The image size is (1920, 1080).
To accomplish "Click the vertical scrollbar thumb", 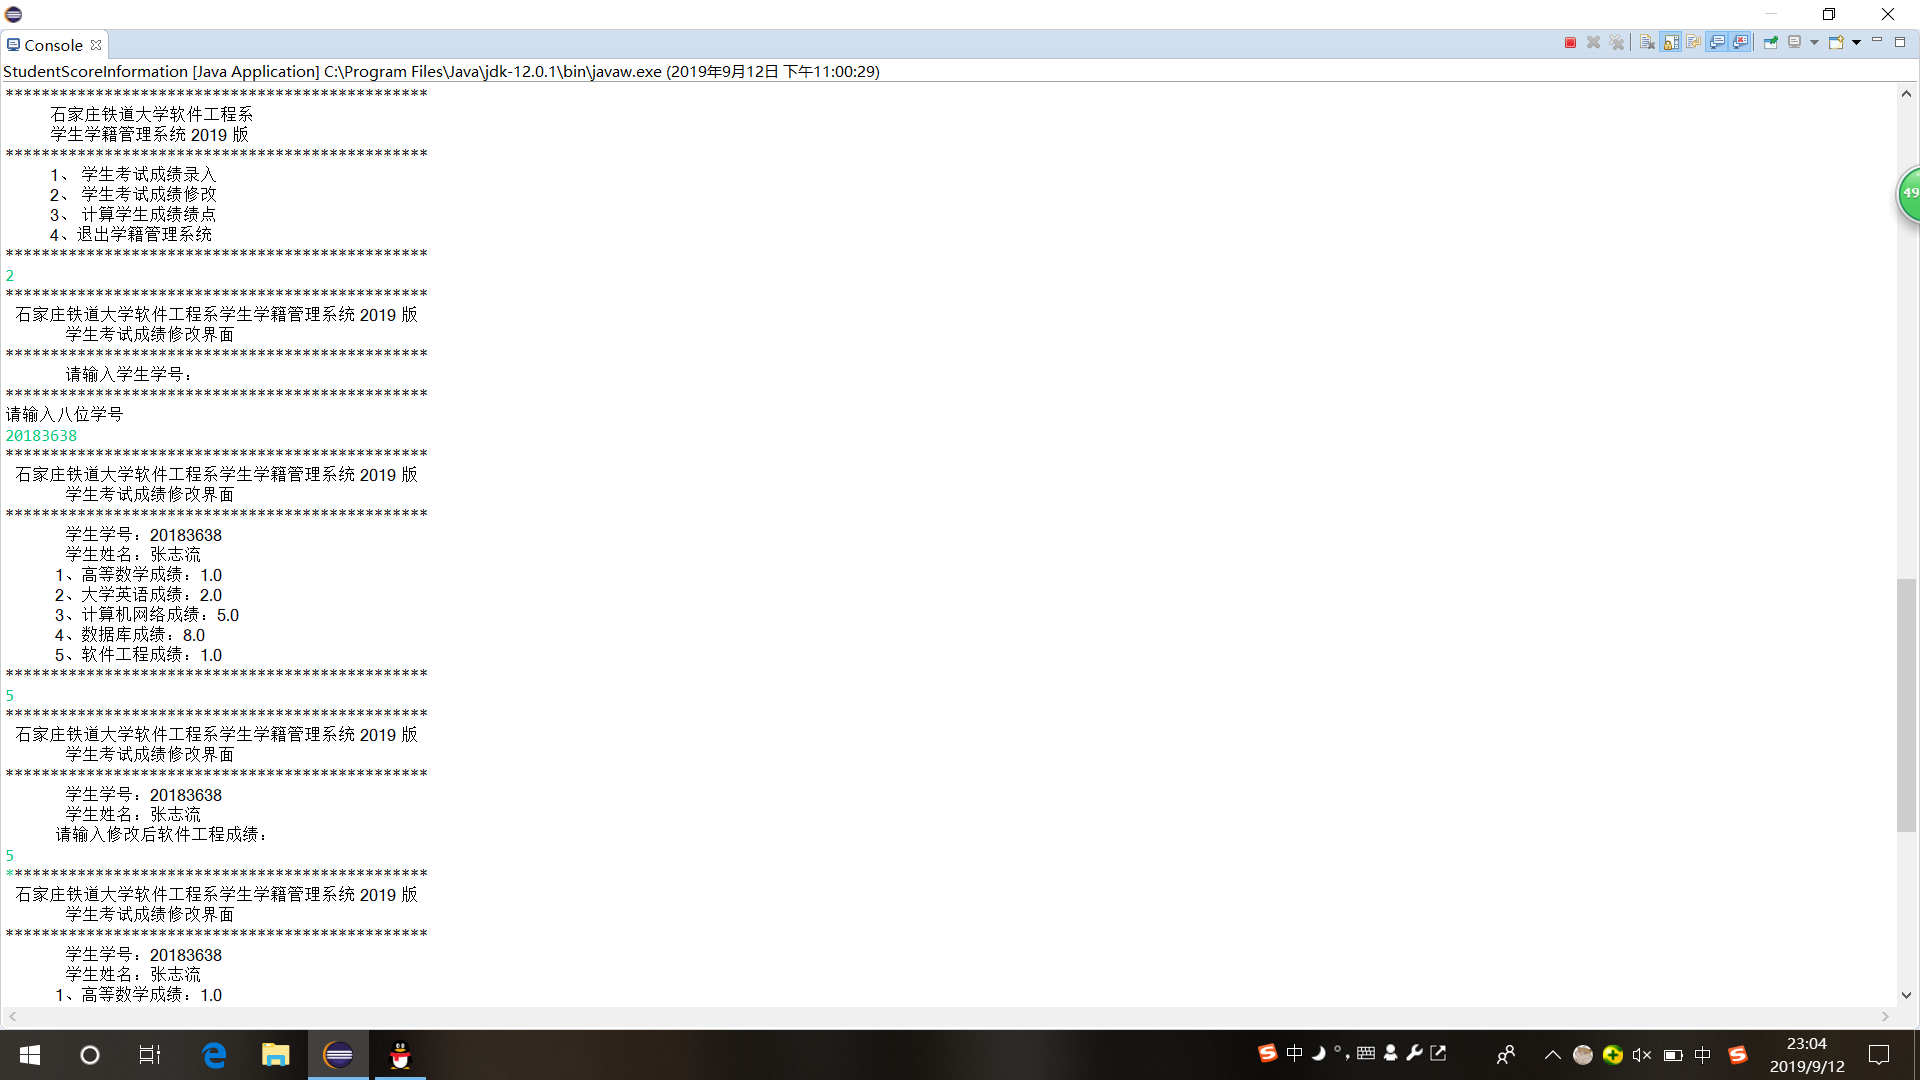I will (1906, 705).
